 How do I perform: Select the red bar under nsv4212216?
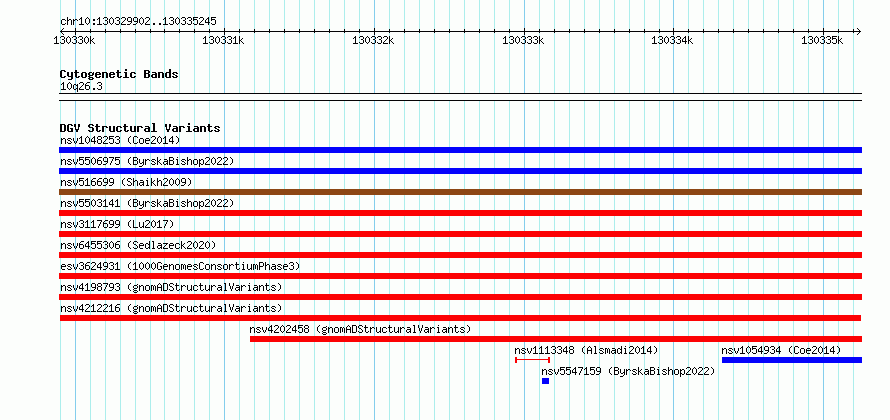460,318
